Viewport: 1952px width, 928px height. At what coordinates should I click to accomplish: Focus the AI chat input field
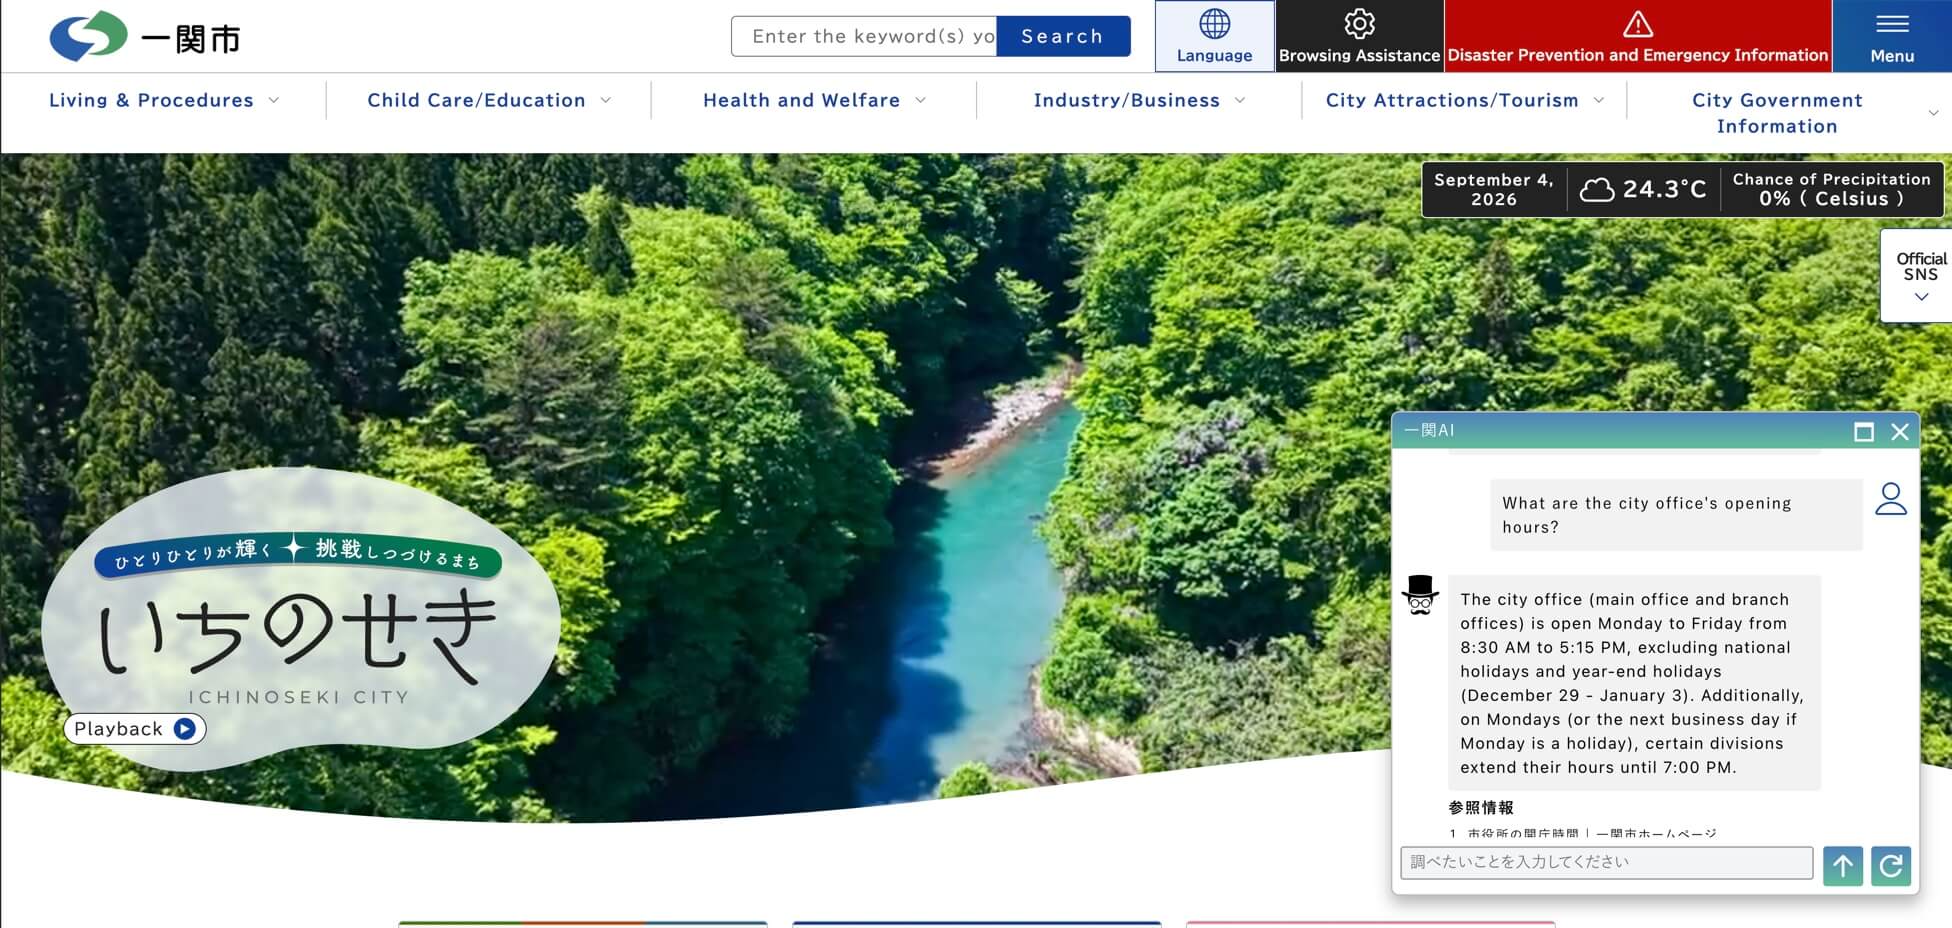(1606, 862)
